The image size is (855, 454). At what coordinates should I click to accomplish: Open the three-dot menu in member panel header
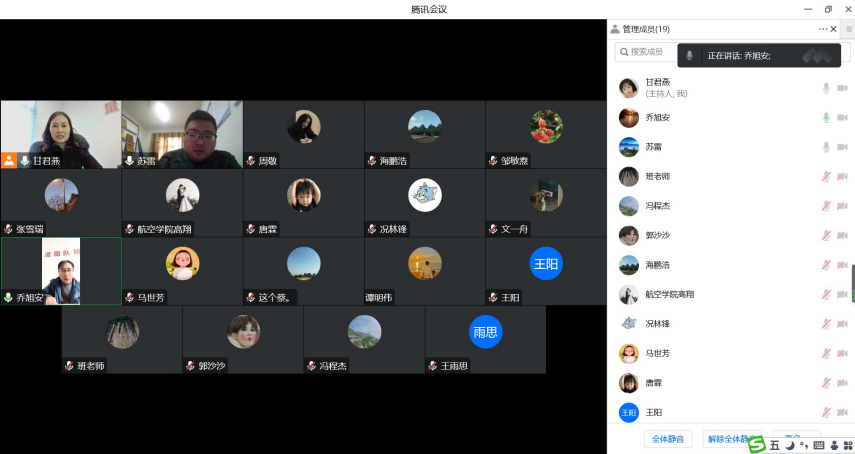point(823,29)
